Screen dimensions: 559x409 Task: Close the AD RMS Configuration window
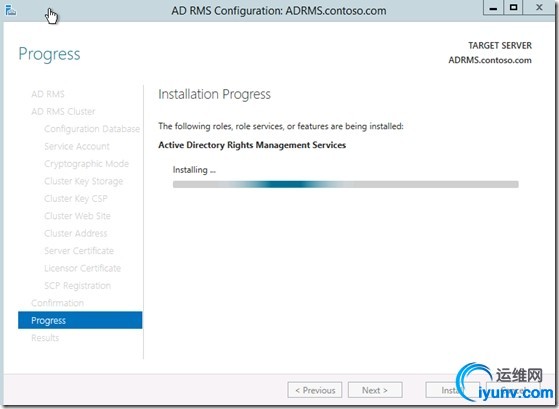click(x=539, y=8)
